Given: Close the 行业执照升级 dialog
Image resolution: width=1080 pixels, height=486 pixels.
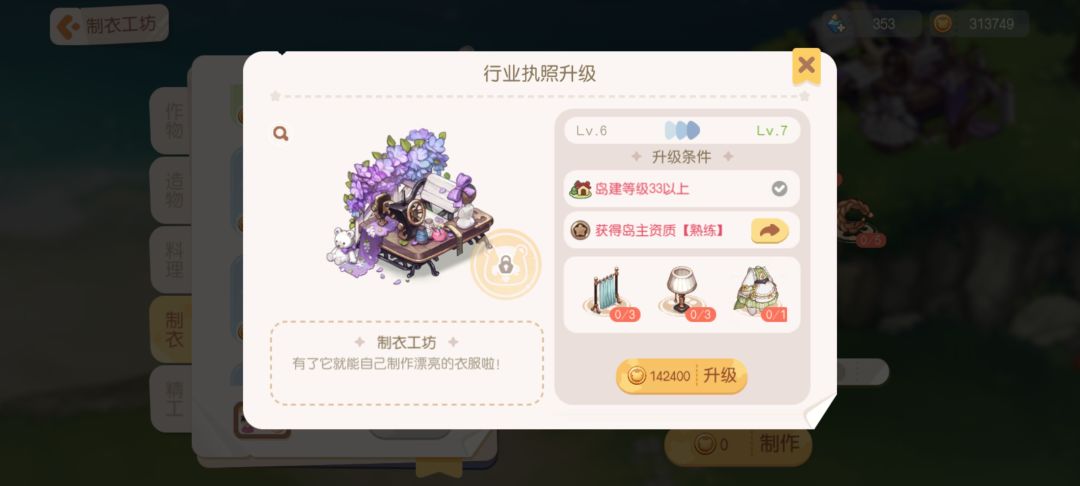Looking at the screenshot, I should 806,65.
